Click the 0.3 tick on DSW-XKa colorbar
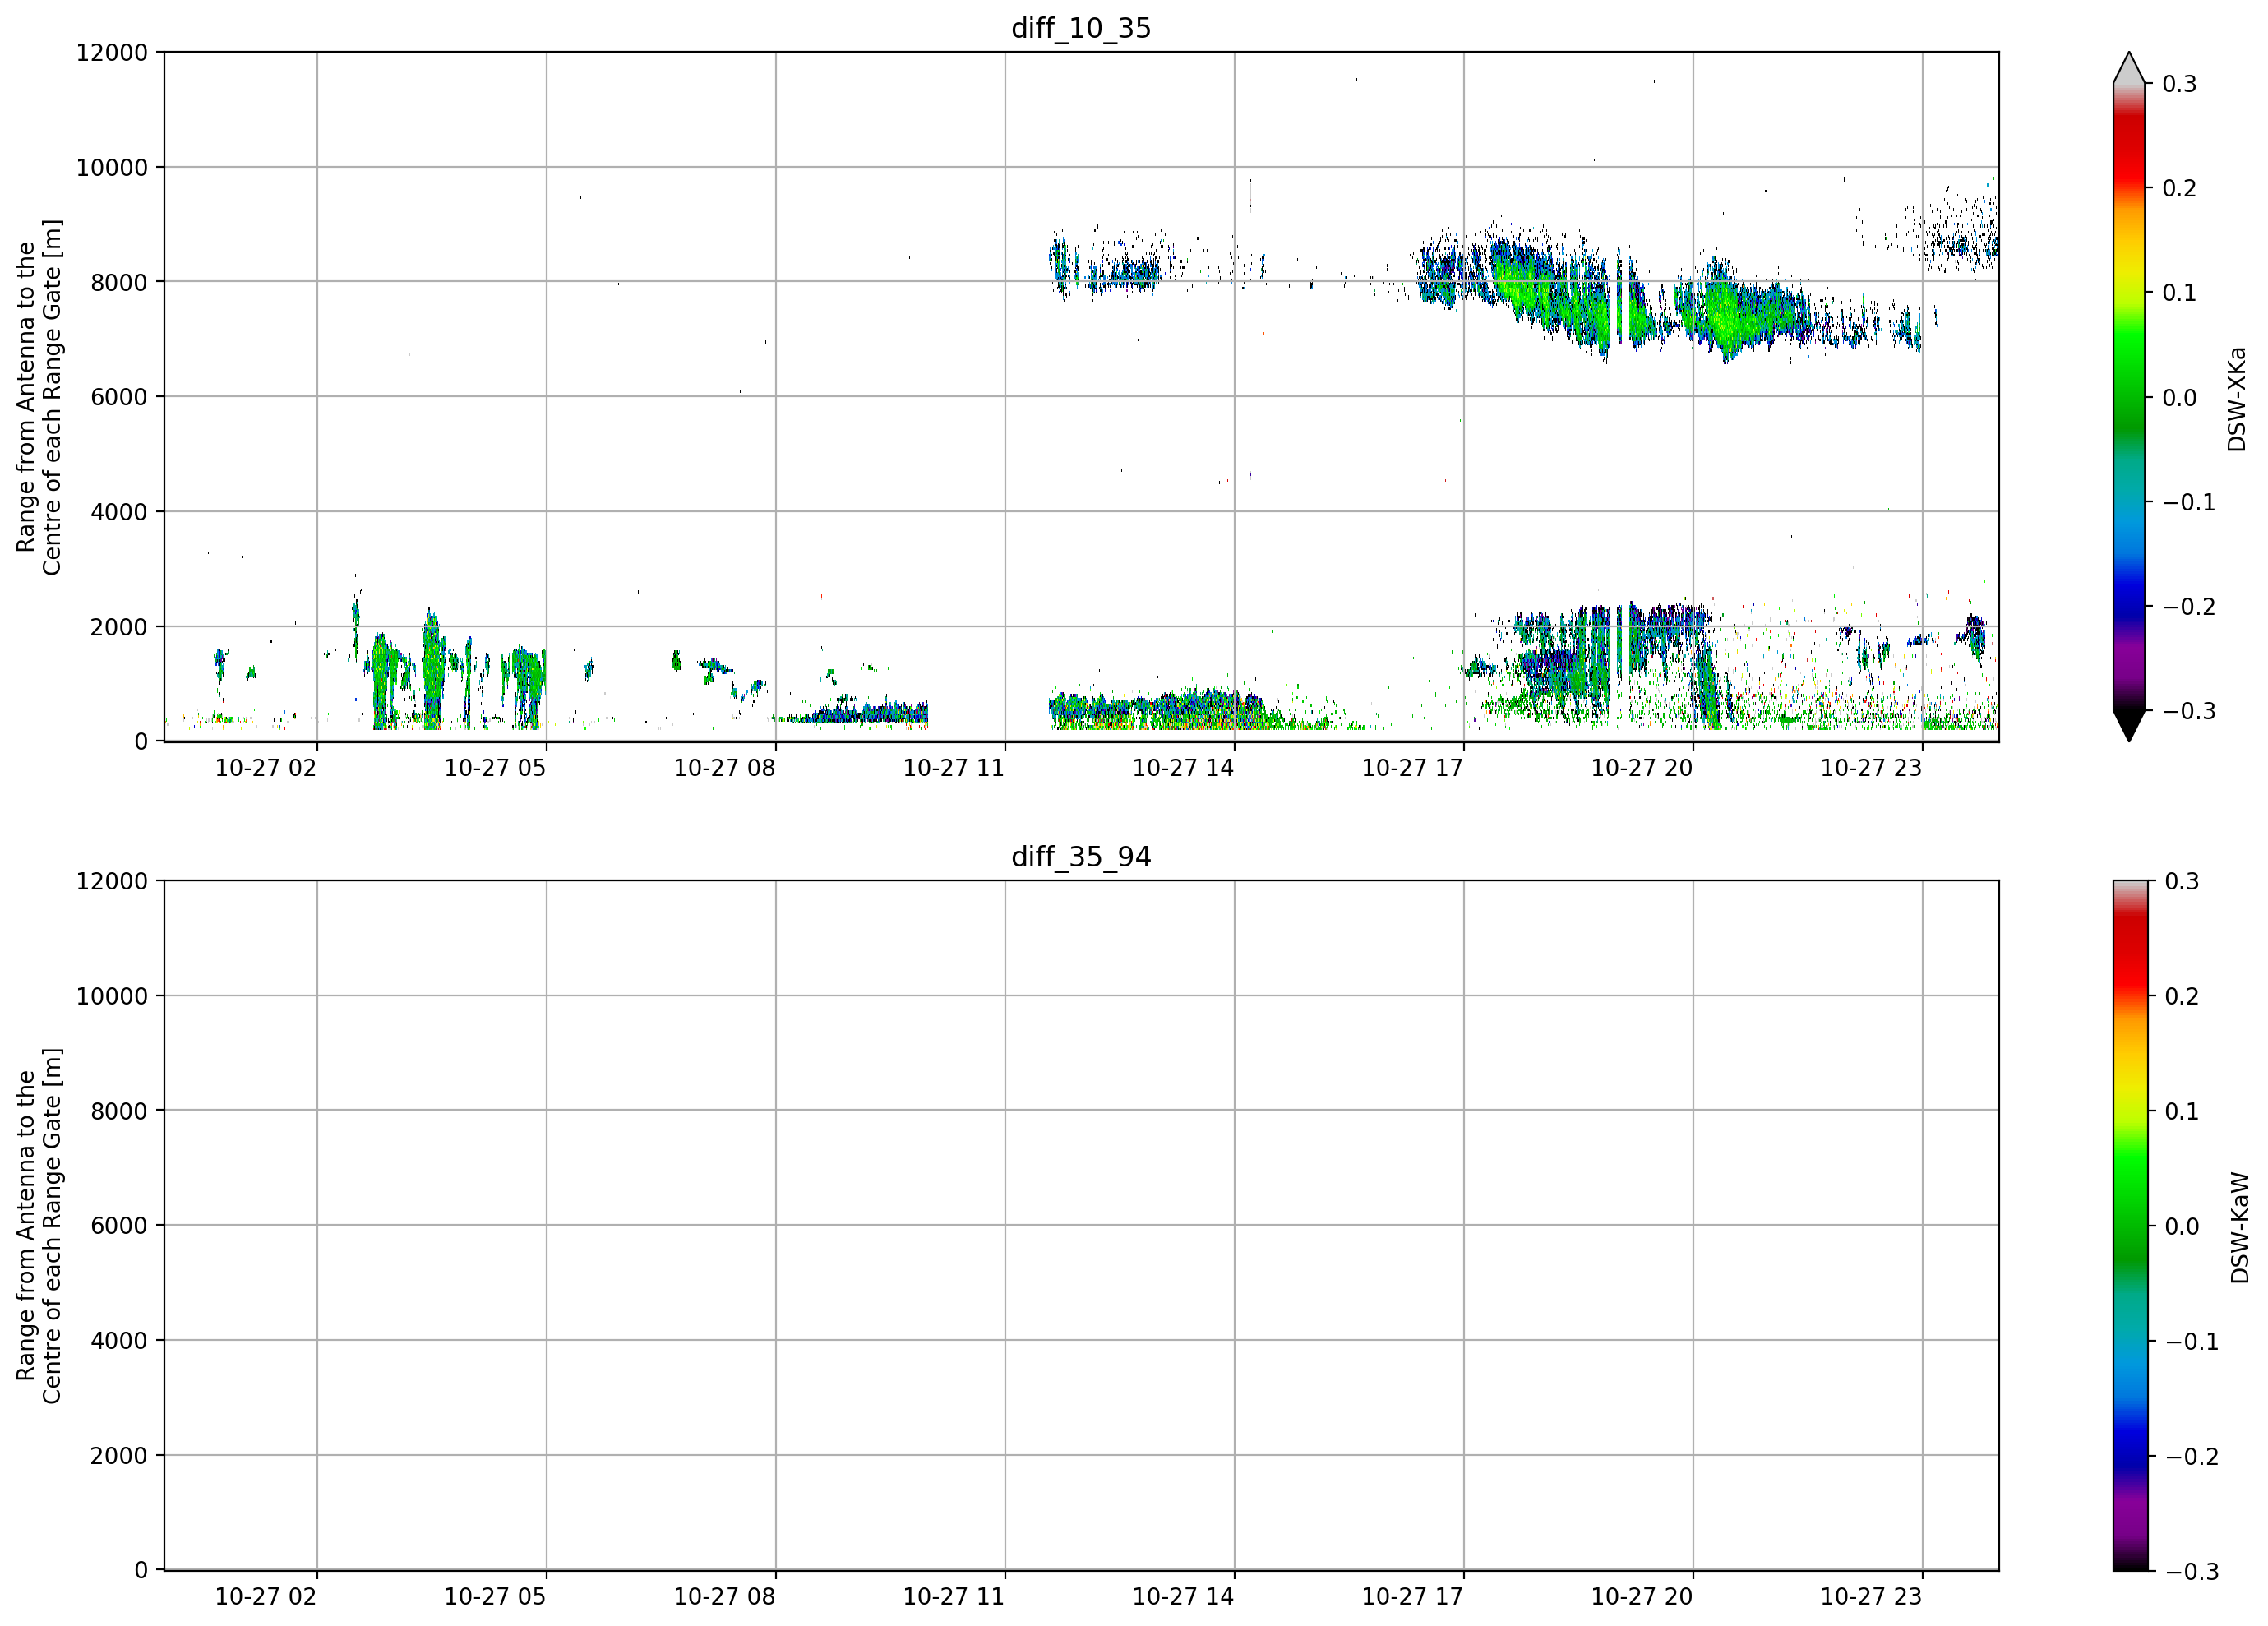The image size is (2268, 1626). point(2180,84)
